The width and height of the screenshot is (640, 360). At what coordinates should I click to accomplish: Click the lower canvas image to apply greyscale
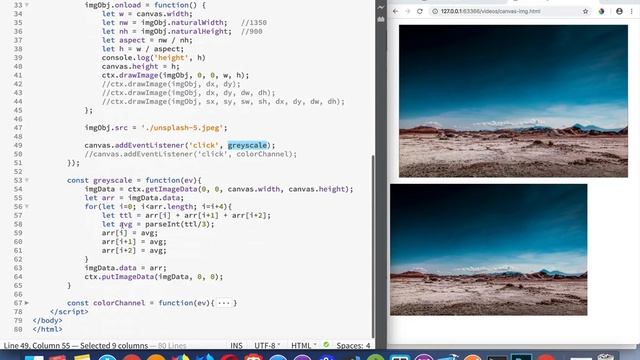[x=489, y=250]
